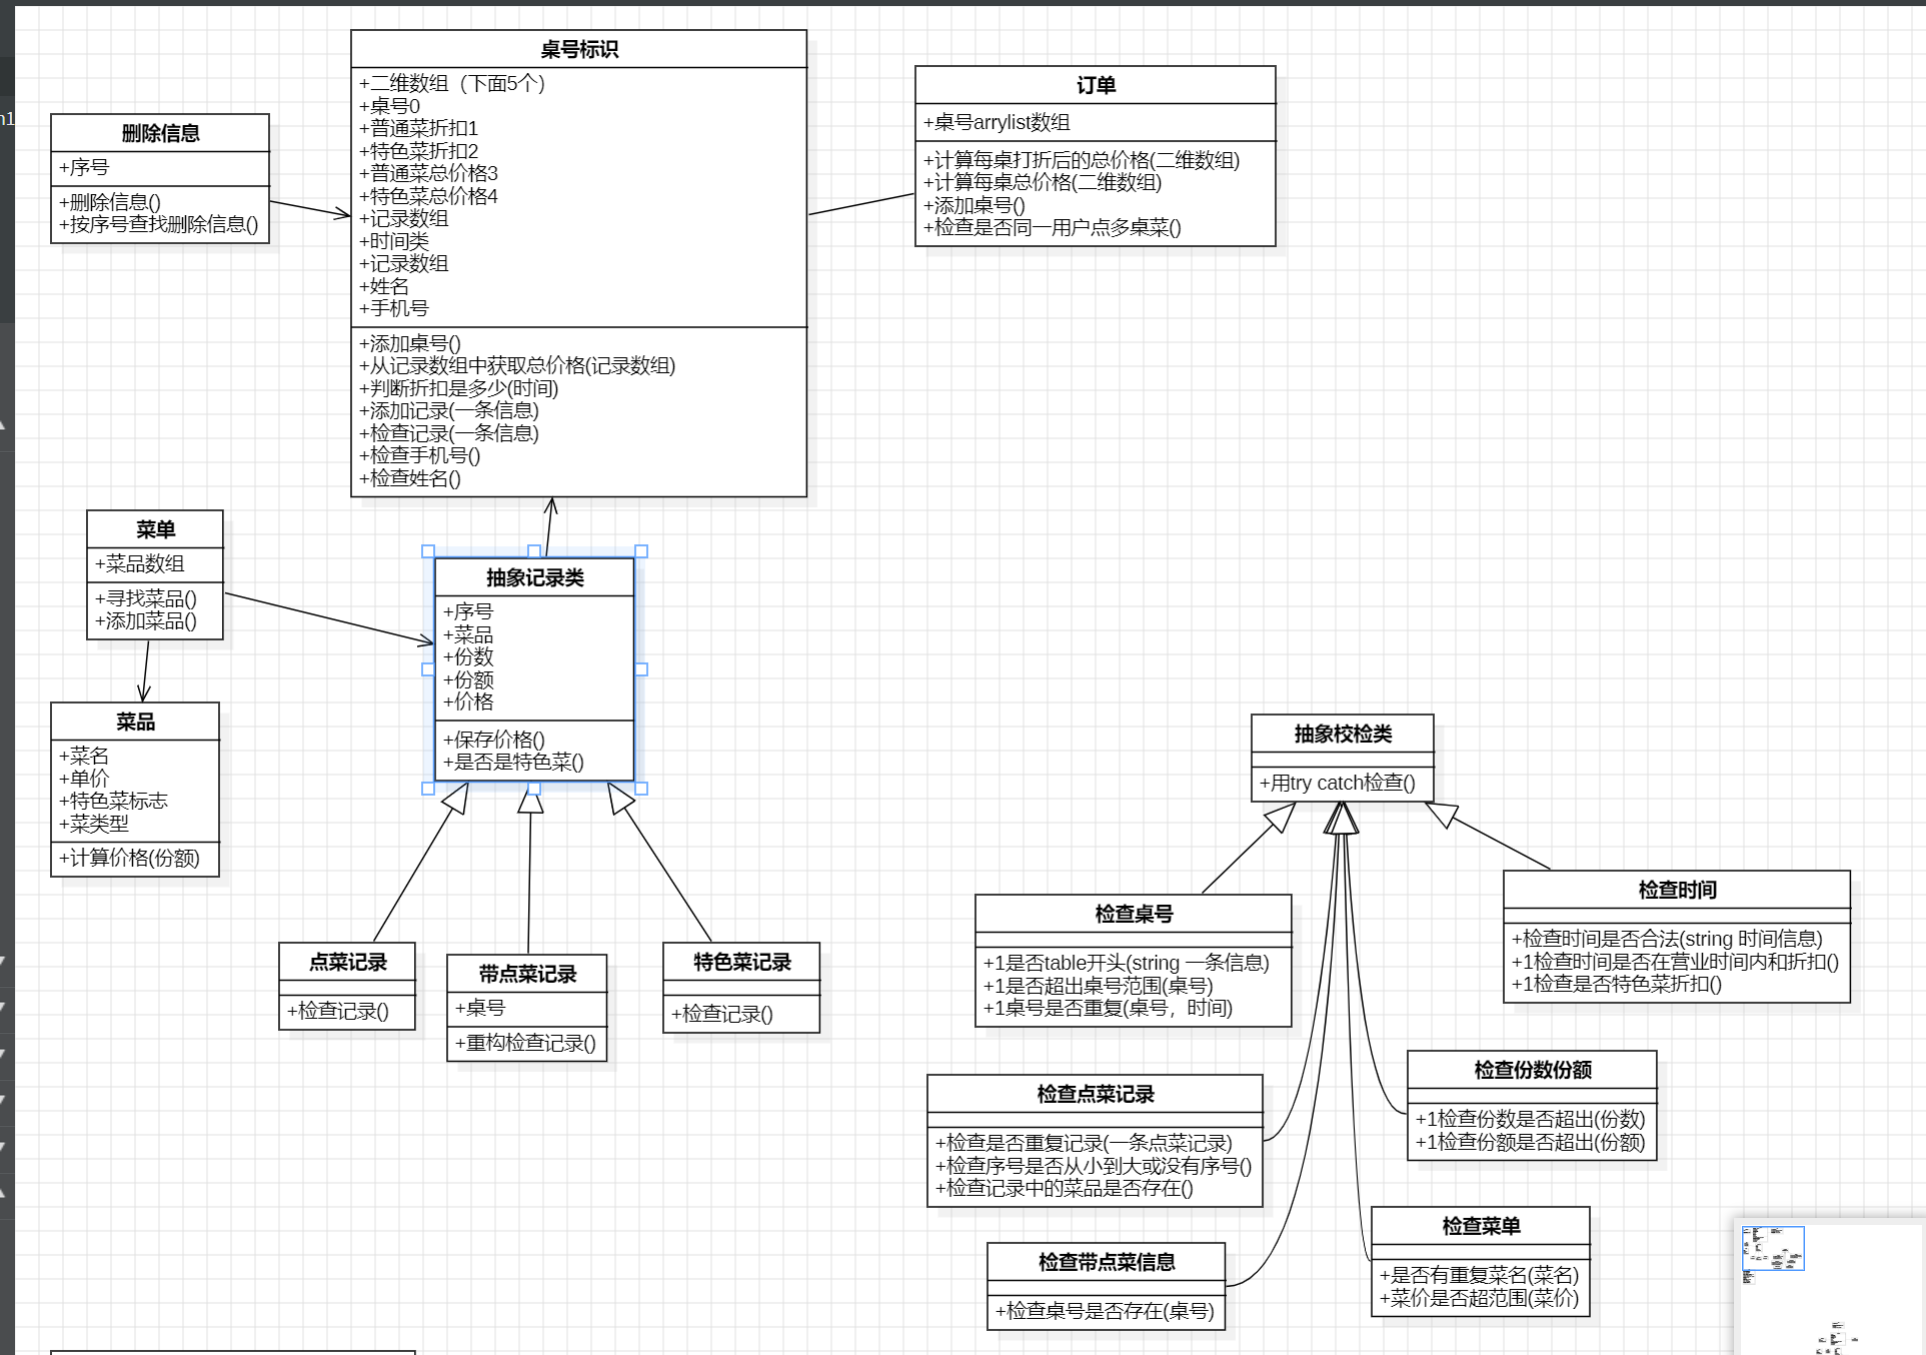Click the +特色菜折扣2 attribute

pyautogui.click(x=418, y=151)
